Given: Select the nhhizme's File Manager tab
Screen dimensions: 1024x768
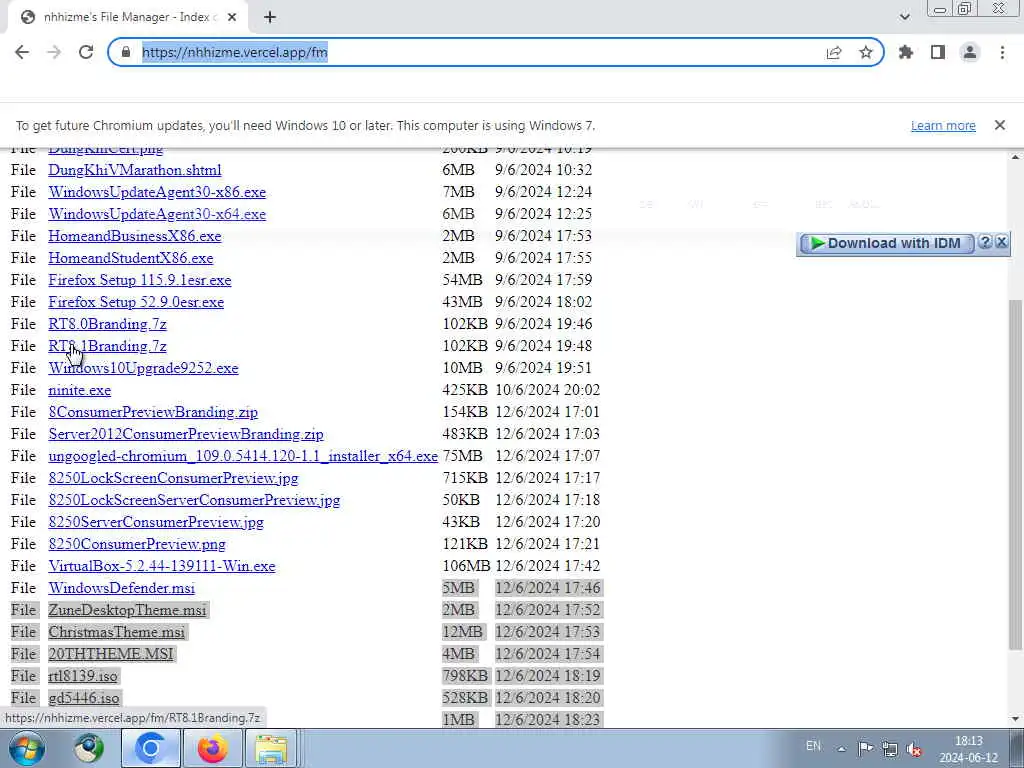Looking at the screenshot, I should [127, 18].
